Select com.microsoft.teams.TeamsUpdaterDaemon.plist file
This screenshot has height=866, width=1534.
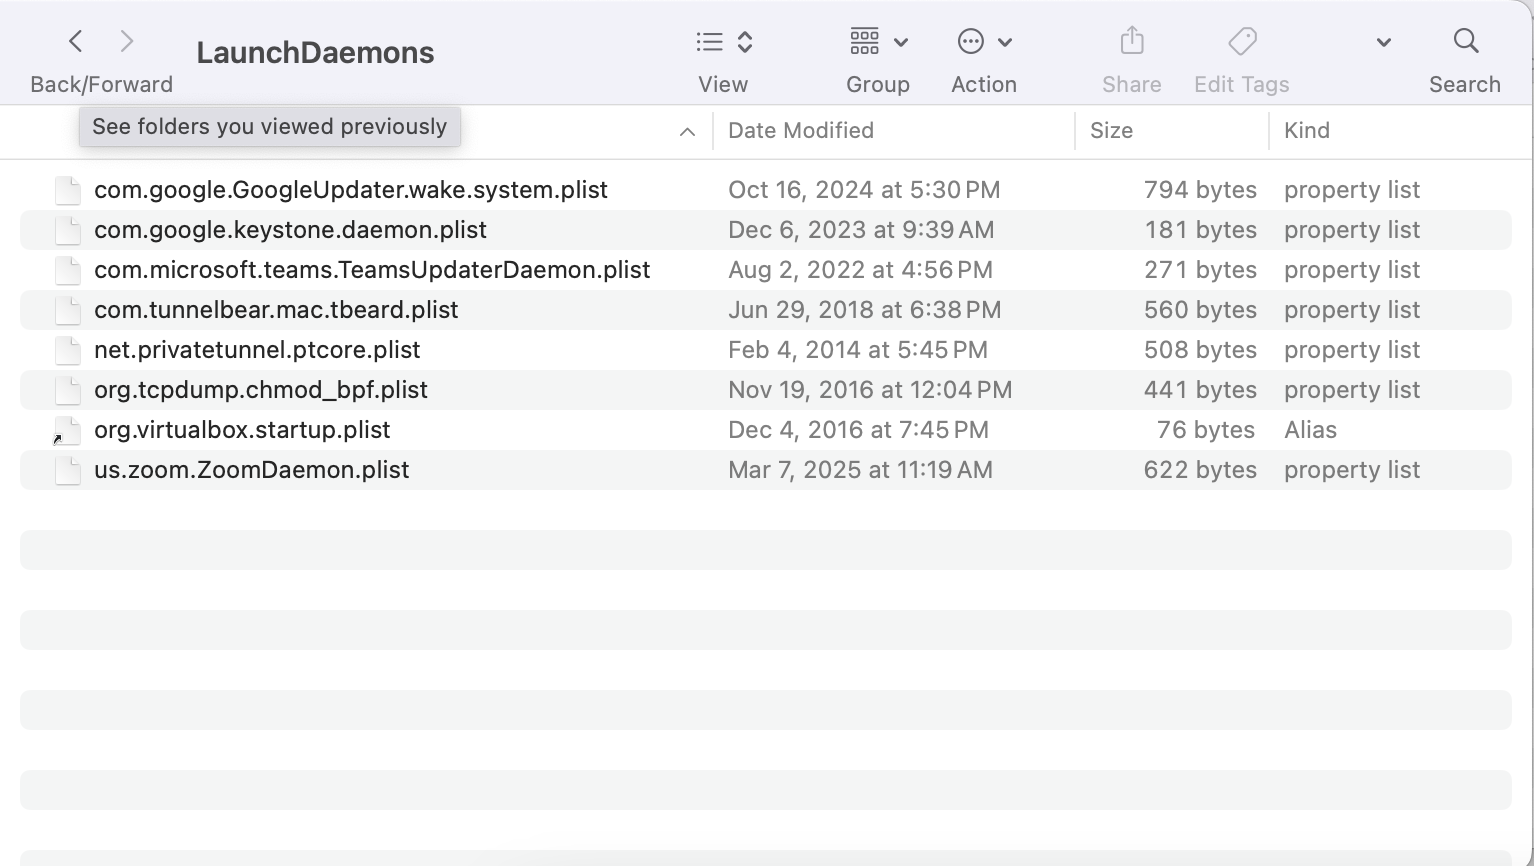(x=372, y=270)
